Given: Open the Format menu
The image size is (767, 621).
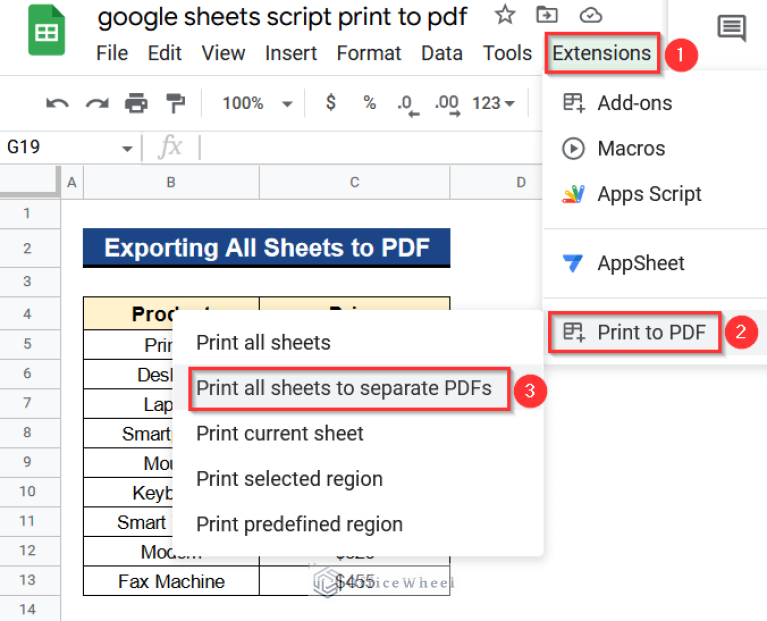Looking at the screenshot, I should (x=369, y=53).
